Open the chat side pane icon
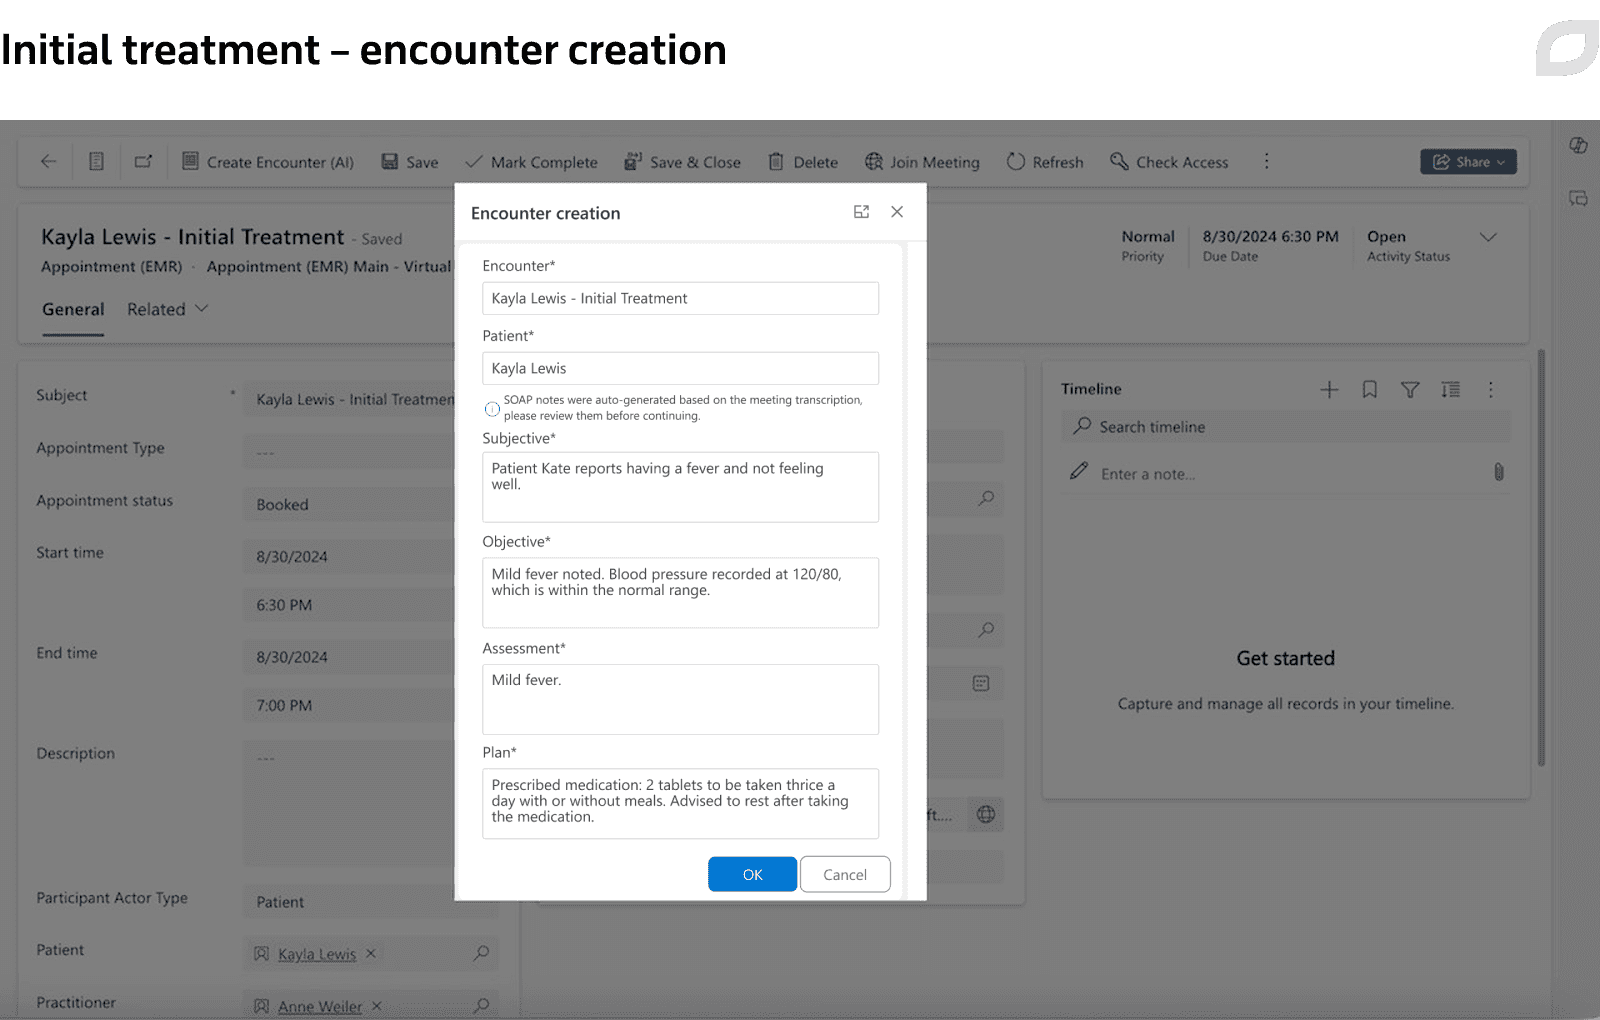This screenshot has width=1600, height=1020. pos(1578,199)
